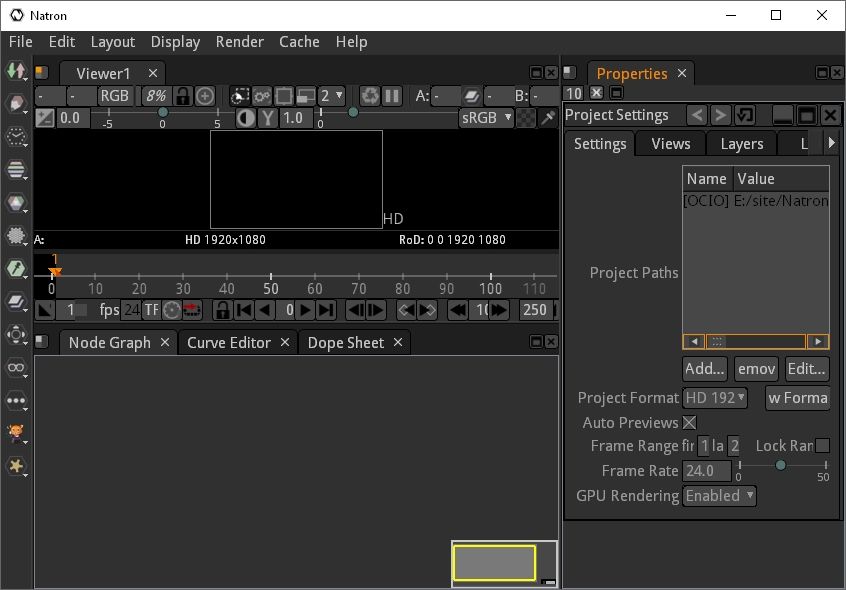Open the Render menu
The height and width of the screenshot is (590, 846).
pyautogui.click(x=240, y=42)
